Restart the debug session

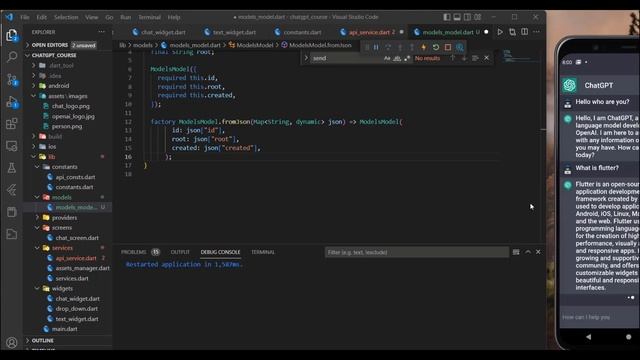[436, 47]
